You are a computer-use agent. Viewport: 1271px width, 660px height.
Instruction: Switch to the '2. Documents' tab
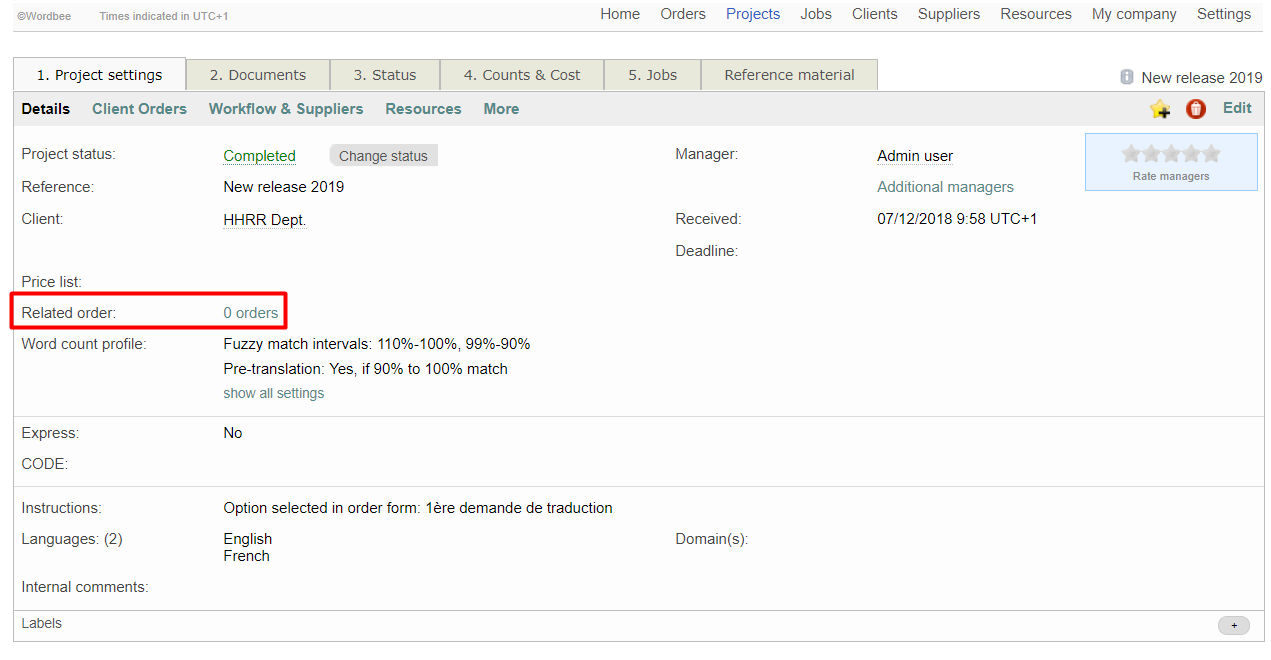tap(258, 75)
